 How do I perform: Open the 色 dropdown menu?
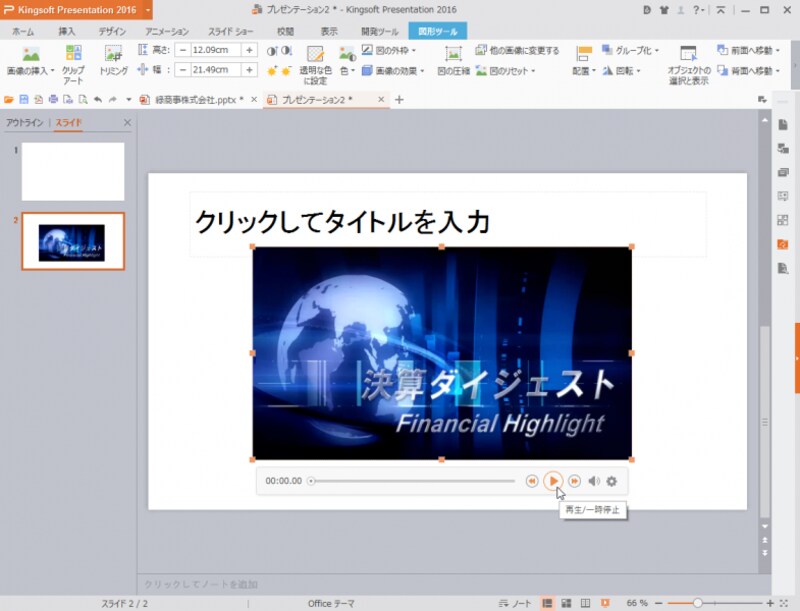[345, 70]
